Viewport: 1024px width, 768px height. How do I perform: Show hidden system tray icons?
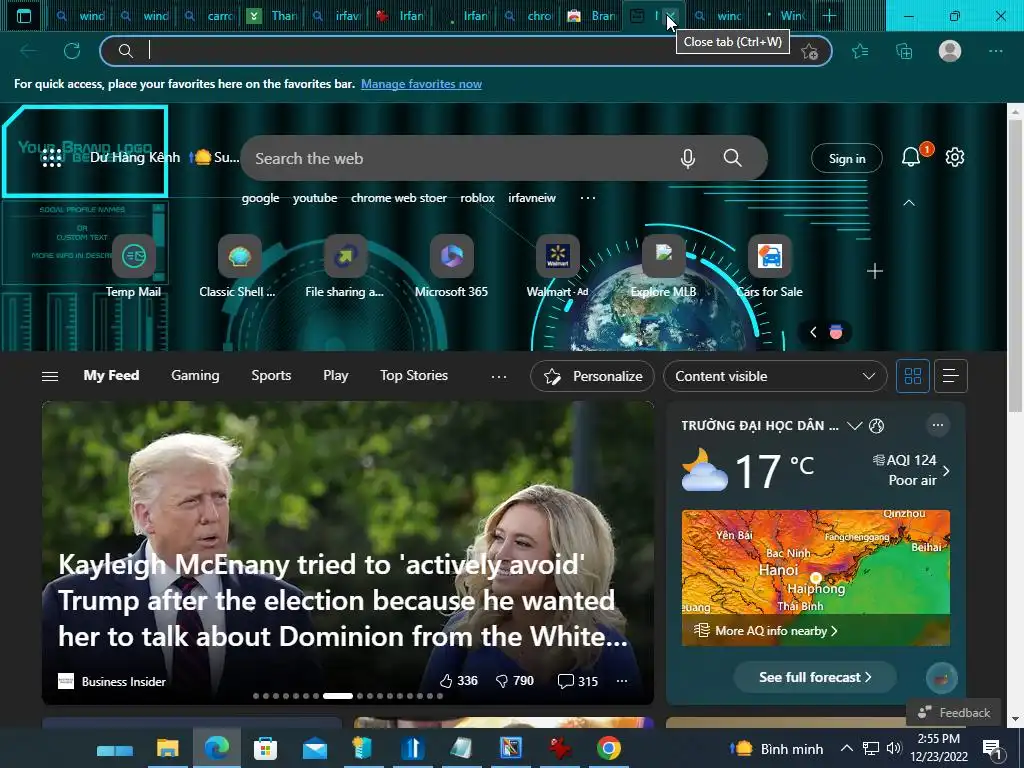846,748
